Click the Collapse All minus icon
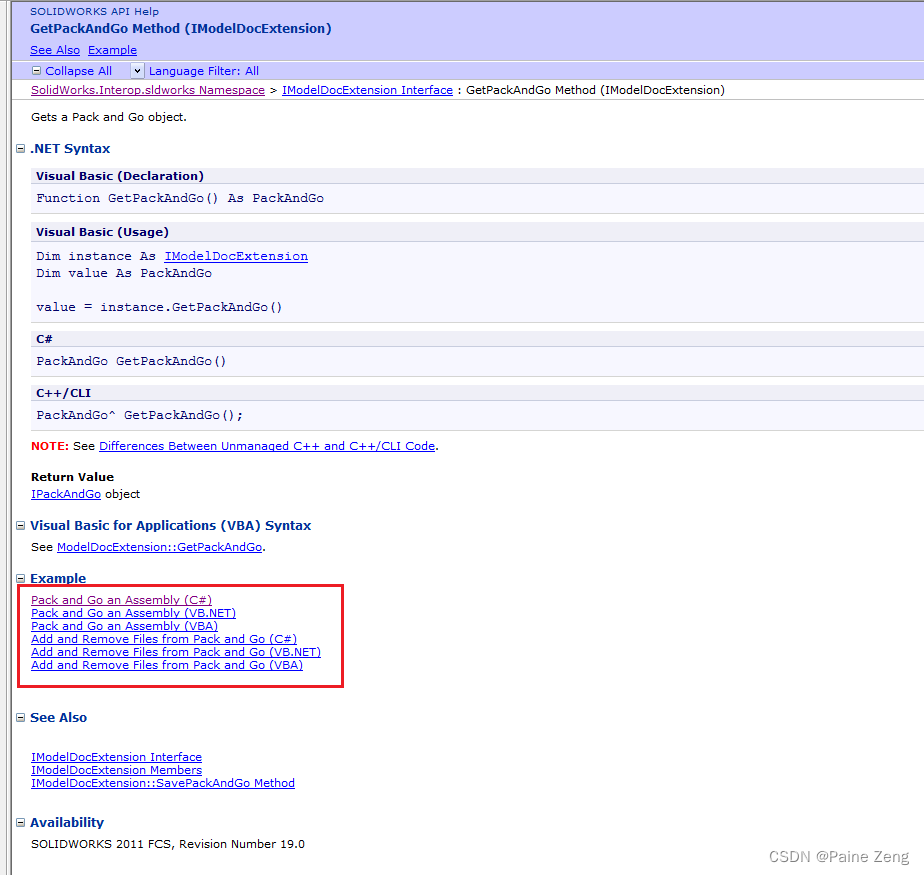This screenshot has width=924, height=875. (37, 71)
